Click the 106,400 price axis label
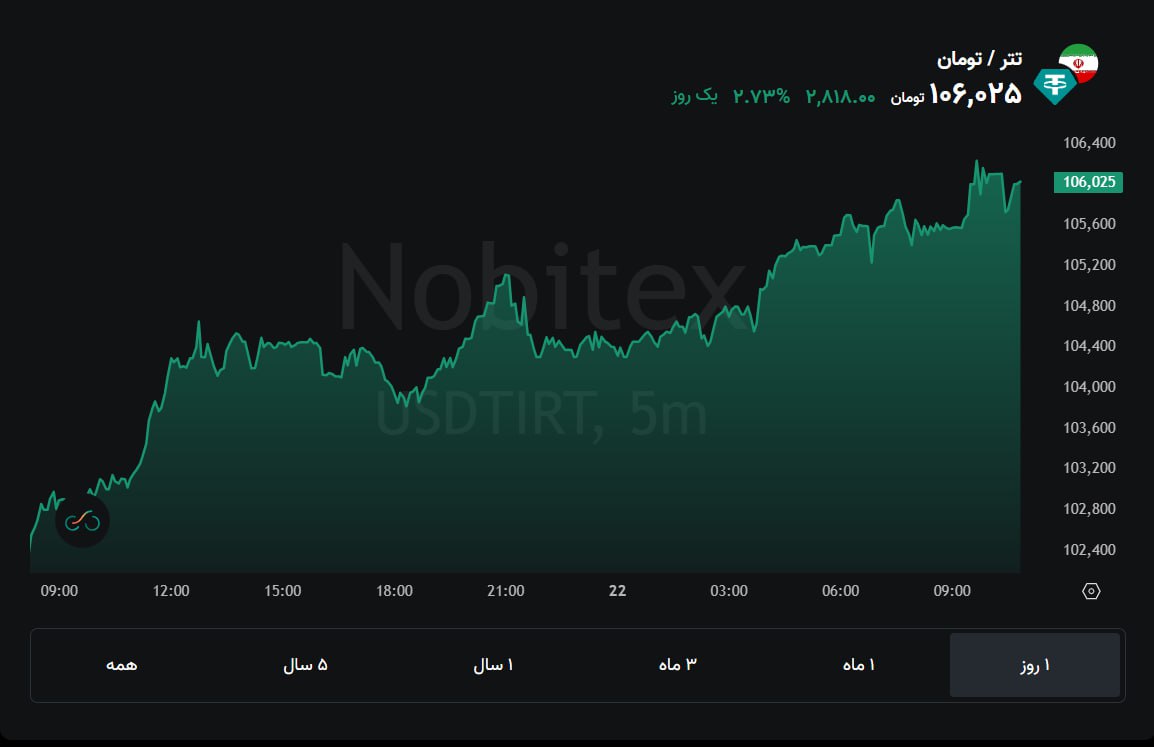The image size is (1154, 747). coord(1089,143)
